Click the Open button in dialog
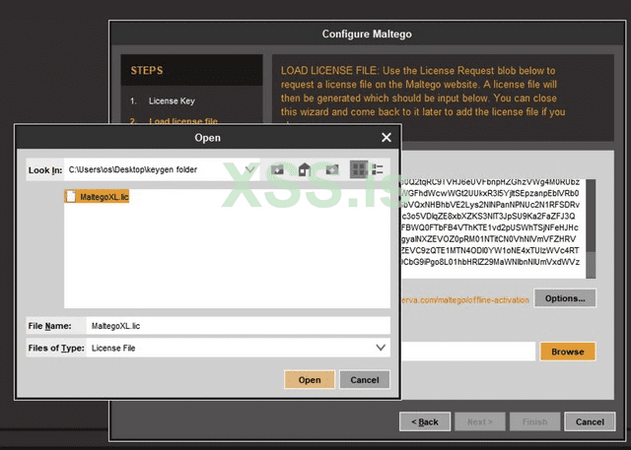The image size is (631, 450). (309, 380)
